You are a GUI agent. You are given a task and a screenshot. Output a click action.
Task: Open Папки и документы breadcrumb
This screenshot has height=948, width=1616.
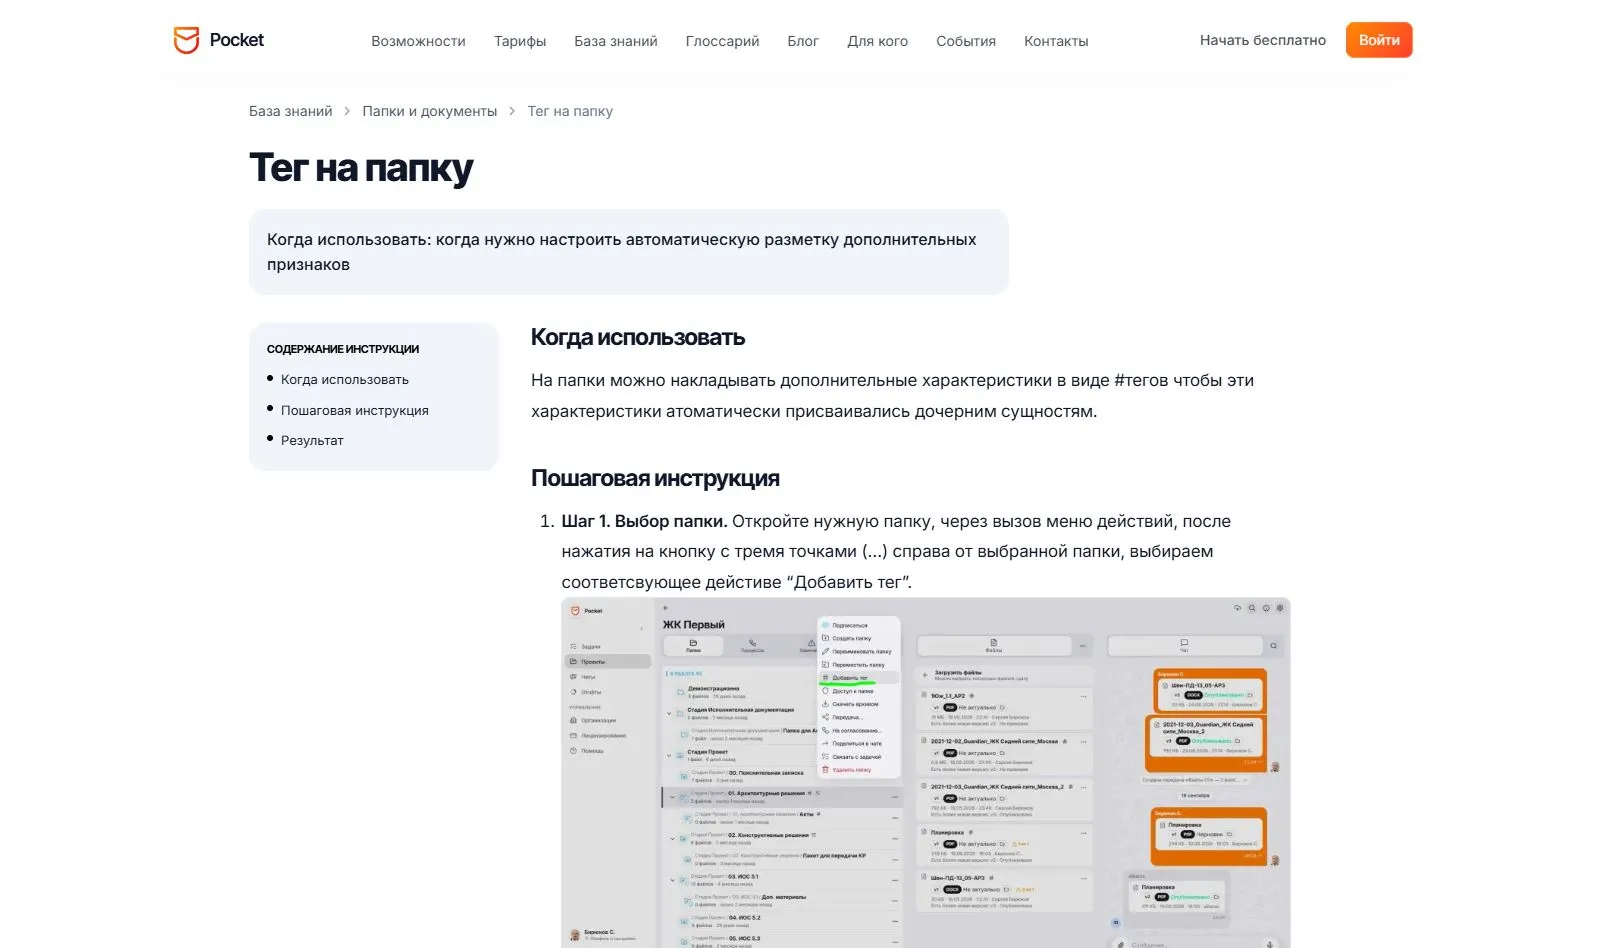(x=430, y=111)
